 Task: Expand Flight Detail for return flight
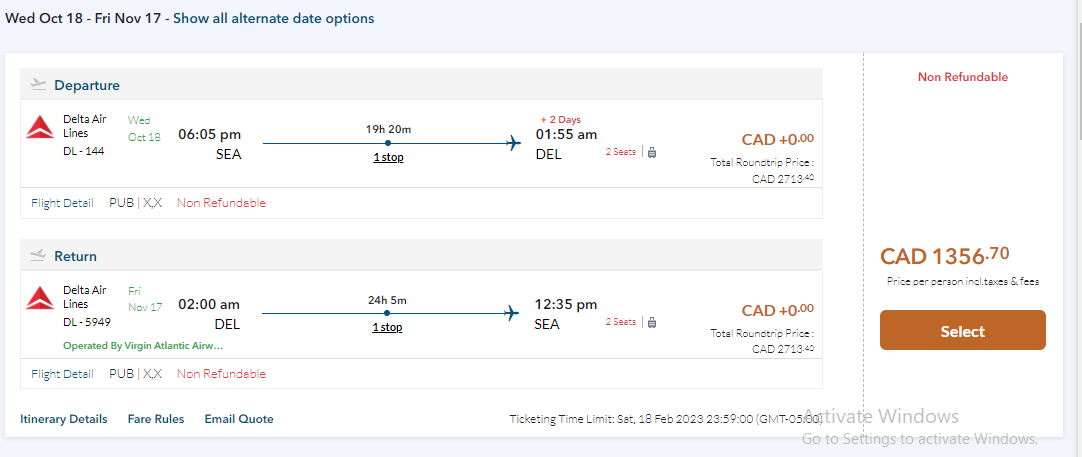point(62,373)
